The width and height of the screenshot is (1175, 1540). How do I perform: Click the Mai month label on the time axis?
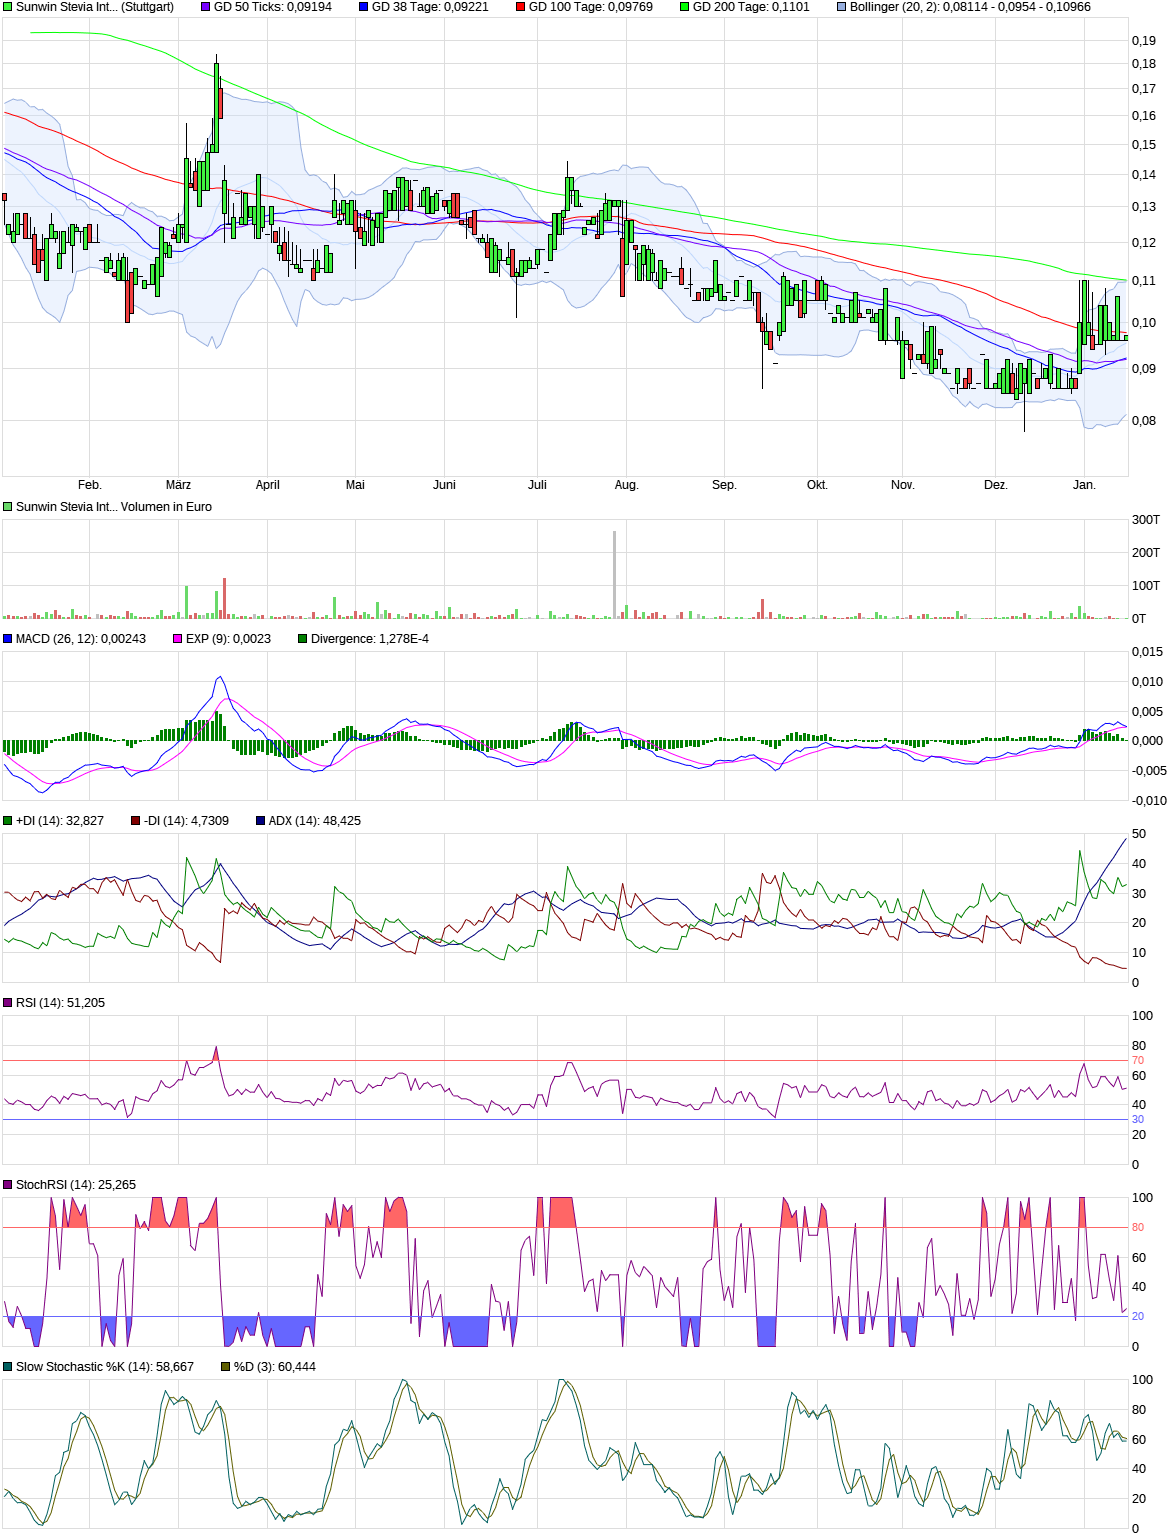[355, 485]
